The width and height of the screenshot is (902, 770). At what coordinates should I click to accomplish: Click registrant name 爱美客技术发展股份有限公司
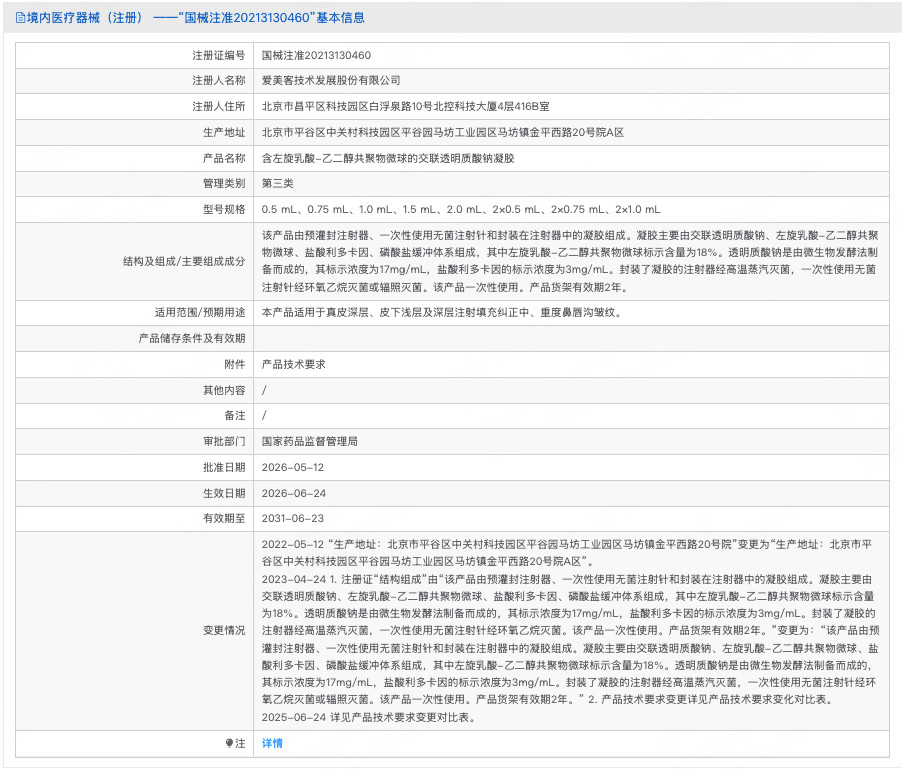pos(331,81)
